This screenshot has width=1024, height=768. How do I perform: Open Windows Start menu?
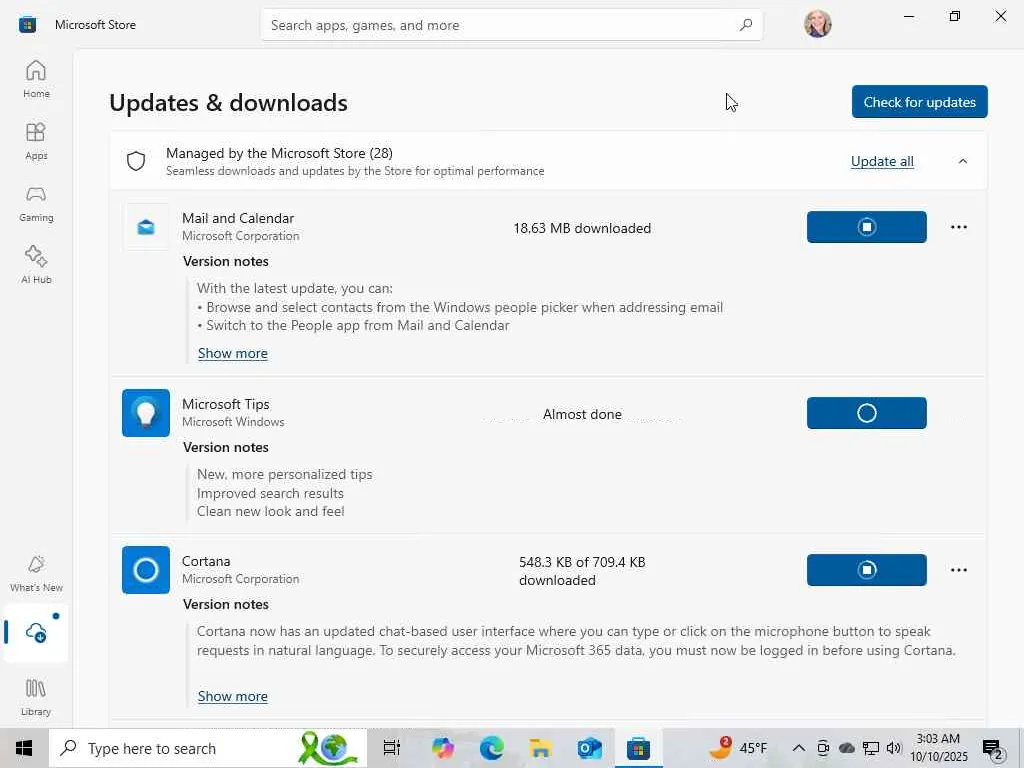[x=24, y=748]
